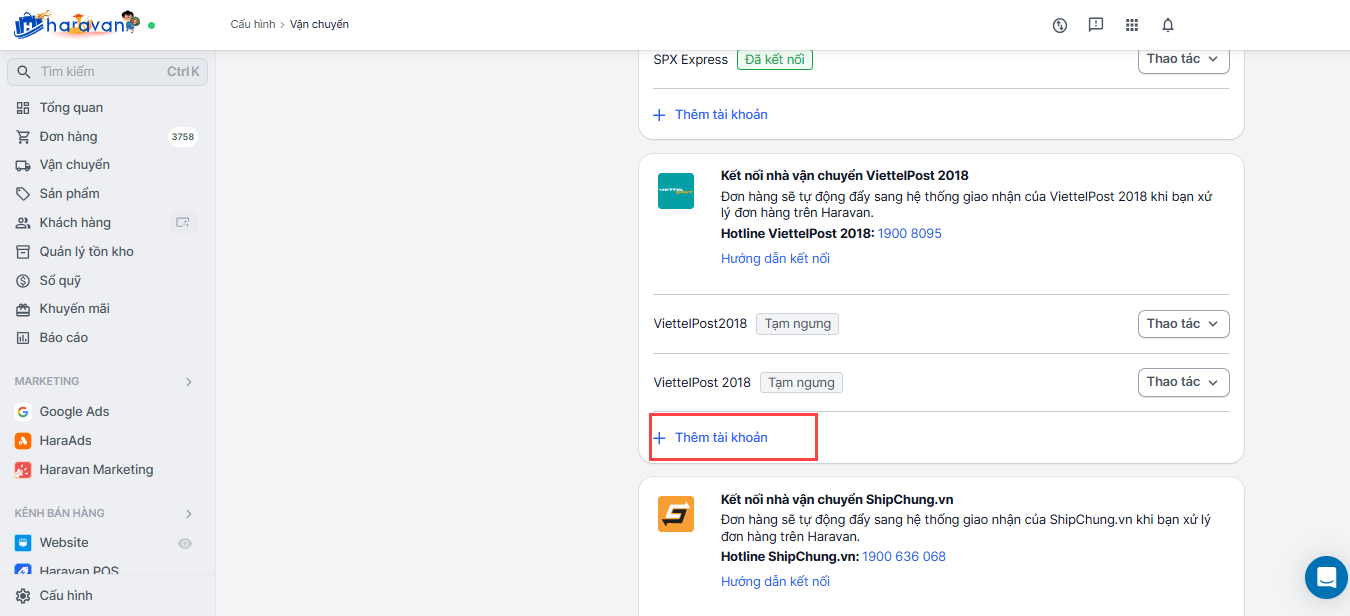Expand the MARKETING section chevron
This screenshot has height=616, width=1350.
[189, 382]
